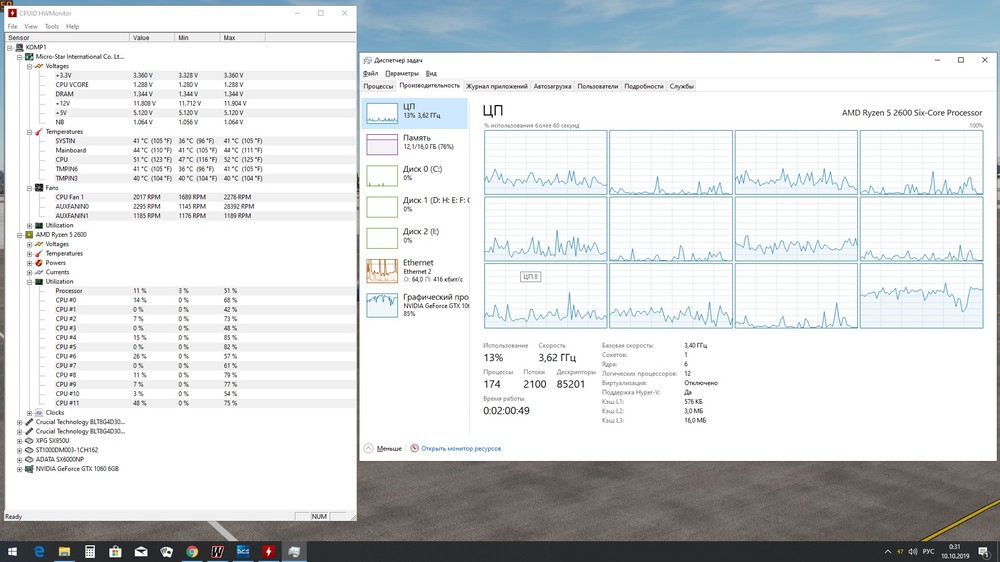Collapse the motherboard Temperatures node
The width and height of the screenshot is (1000, 562).
(x=29, y=132)
